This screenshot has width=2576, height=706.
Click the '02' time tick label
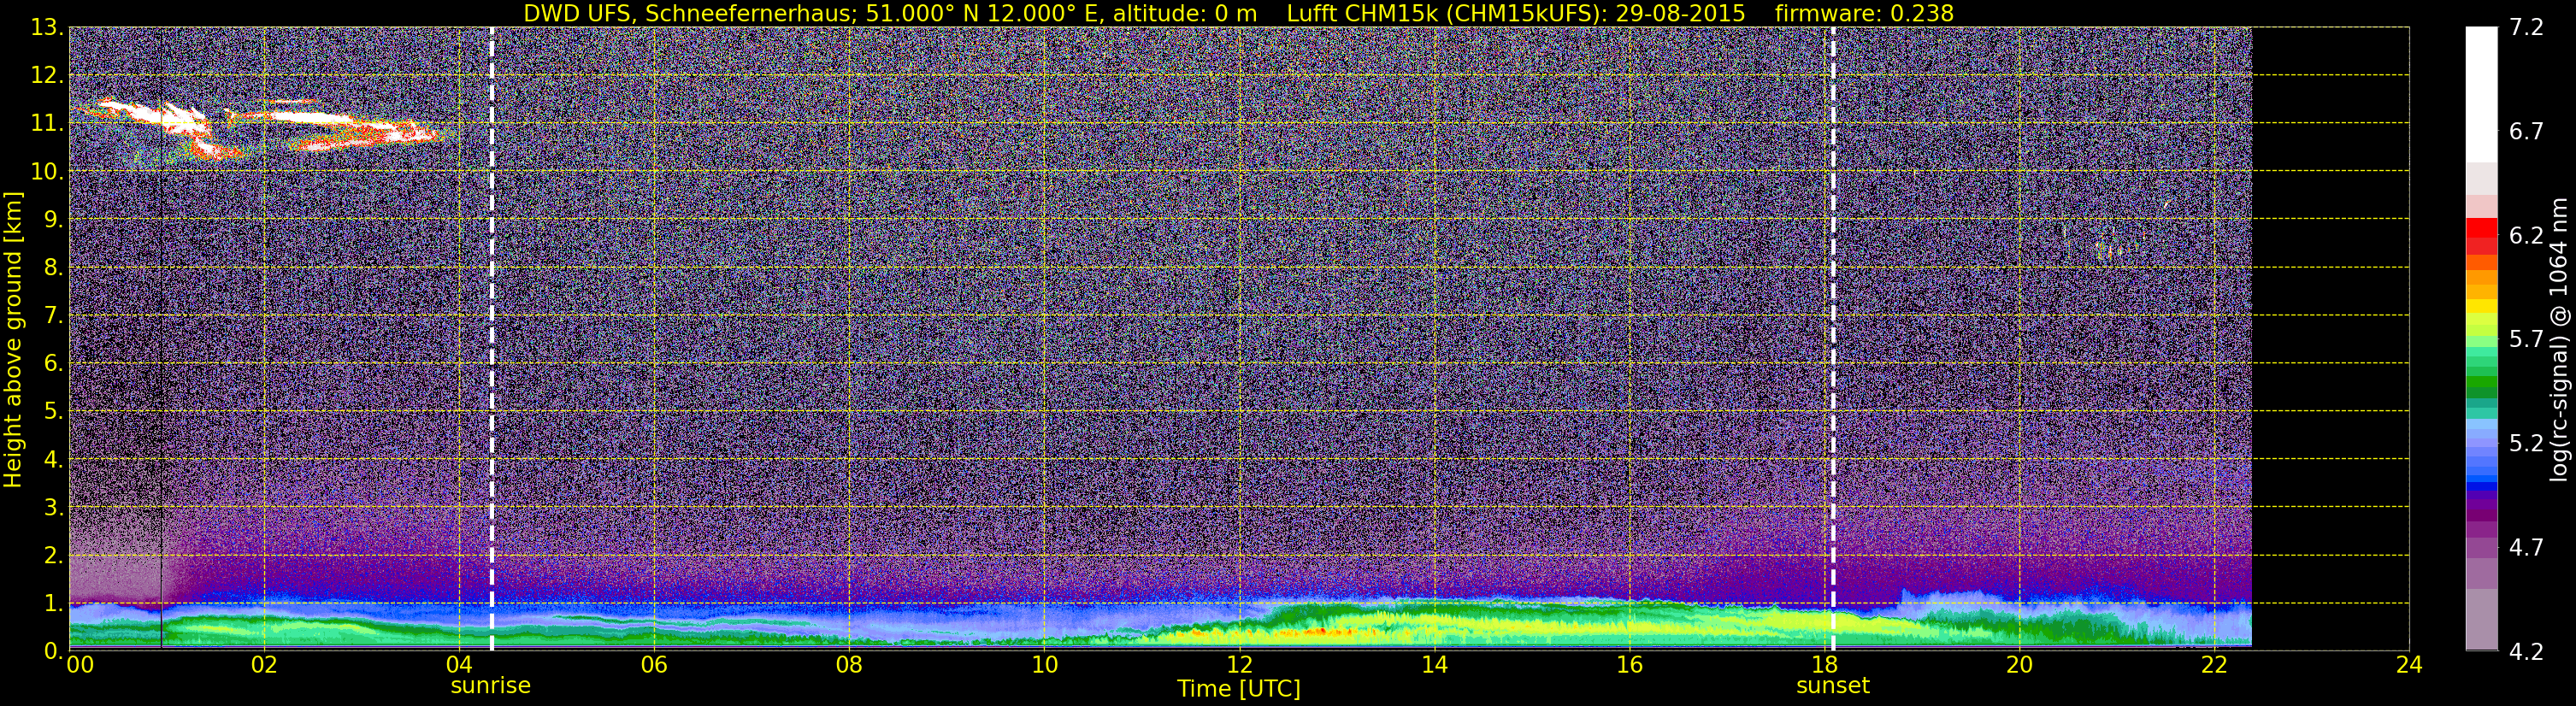(x=263, y=665)
